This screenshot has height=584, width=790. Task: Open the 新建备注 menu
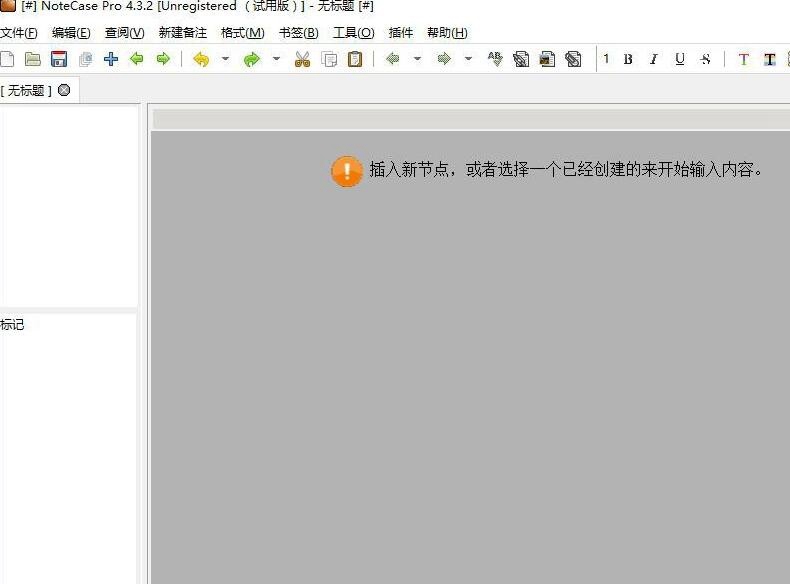point(182,33)
